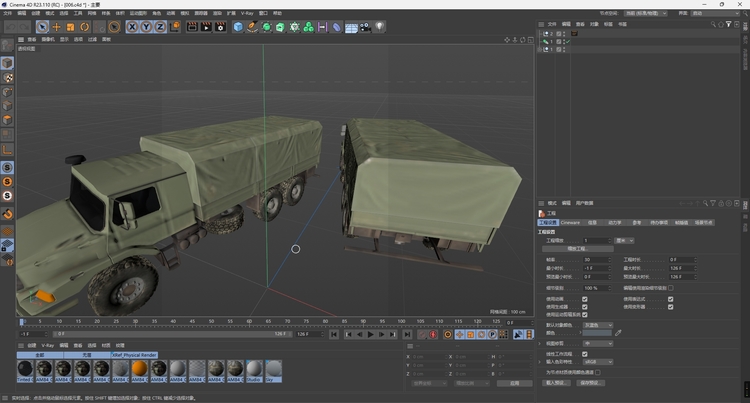This screenshot has width=750, height=403.
Task: Open the V-Ray menu in menu bar
Action: pos(247,13)
